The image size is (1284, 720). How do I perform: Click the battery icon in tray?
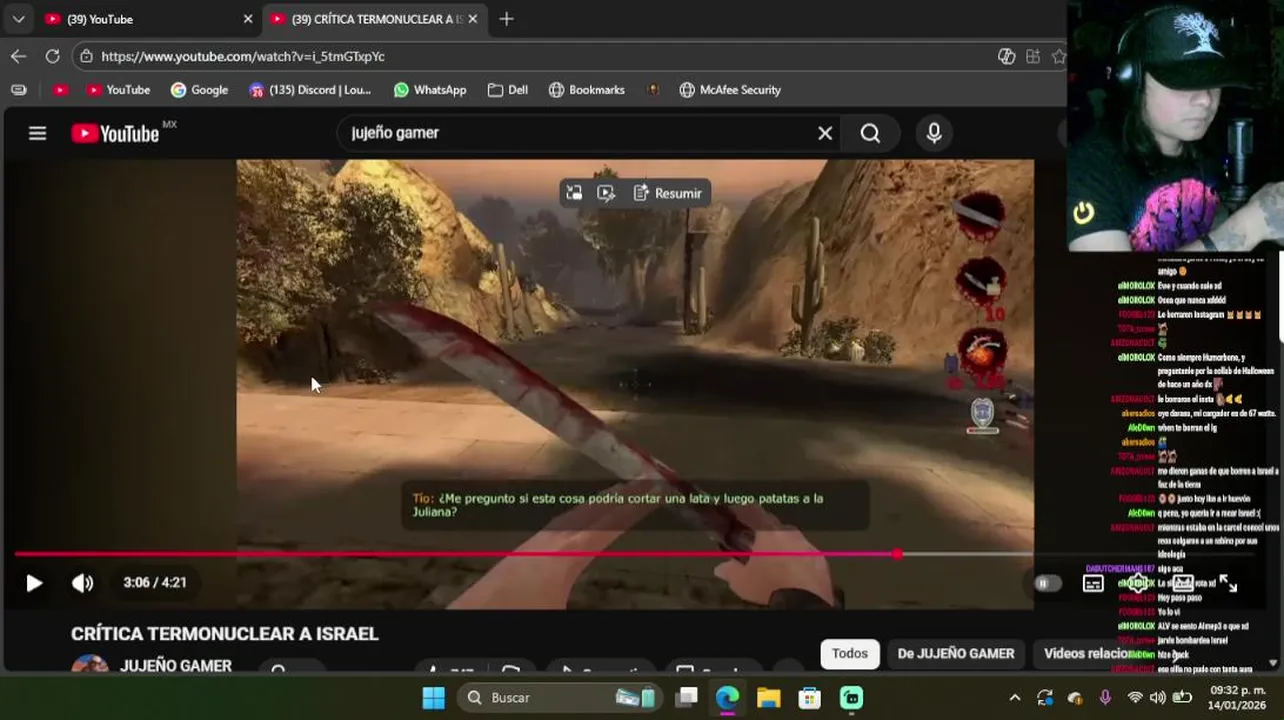(1182, 698)
